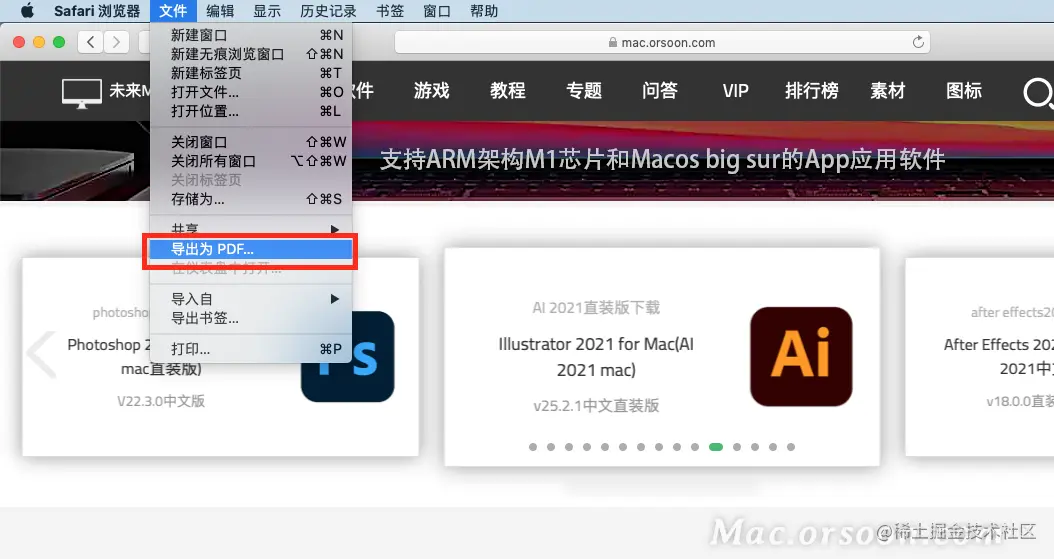Reload the page with refresh icon
1054x559 pixels.
pyautogui.click(x=918, y=42)
